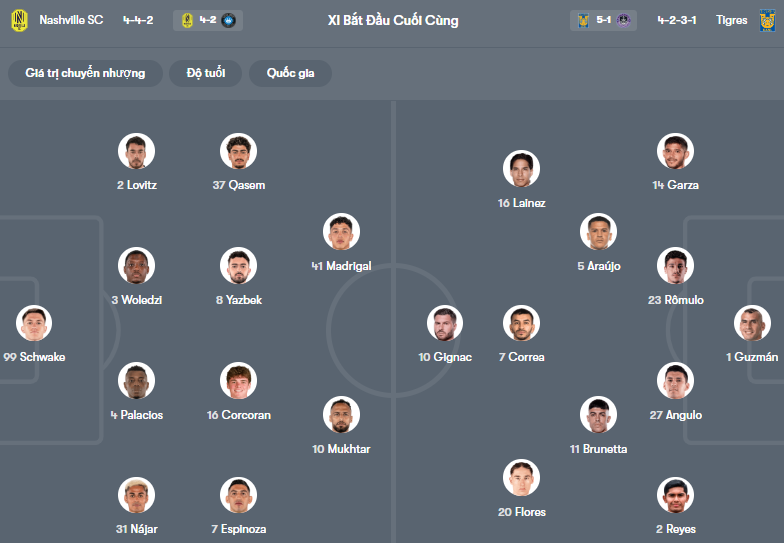Image resolution: width=784 pixels, height=543 pixels.
Task: Click the Nashville SC club crest
Action: [x=18, y=20]
